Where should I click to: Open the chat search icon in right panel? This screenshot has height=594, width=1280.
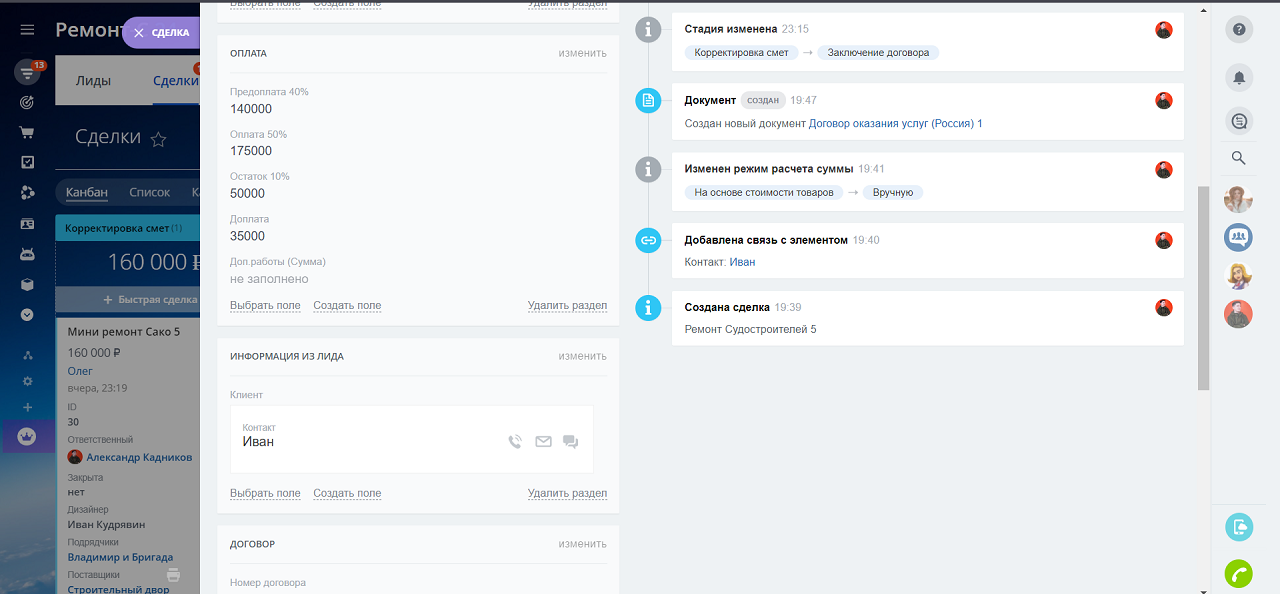point(1239,121)
